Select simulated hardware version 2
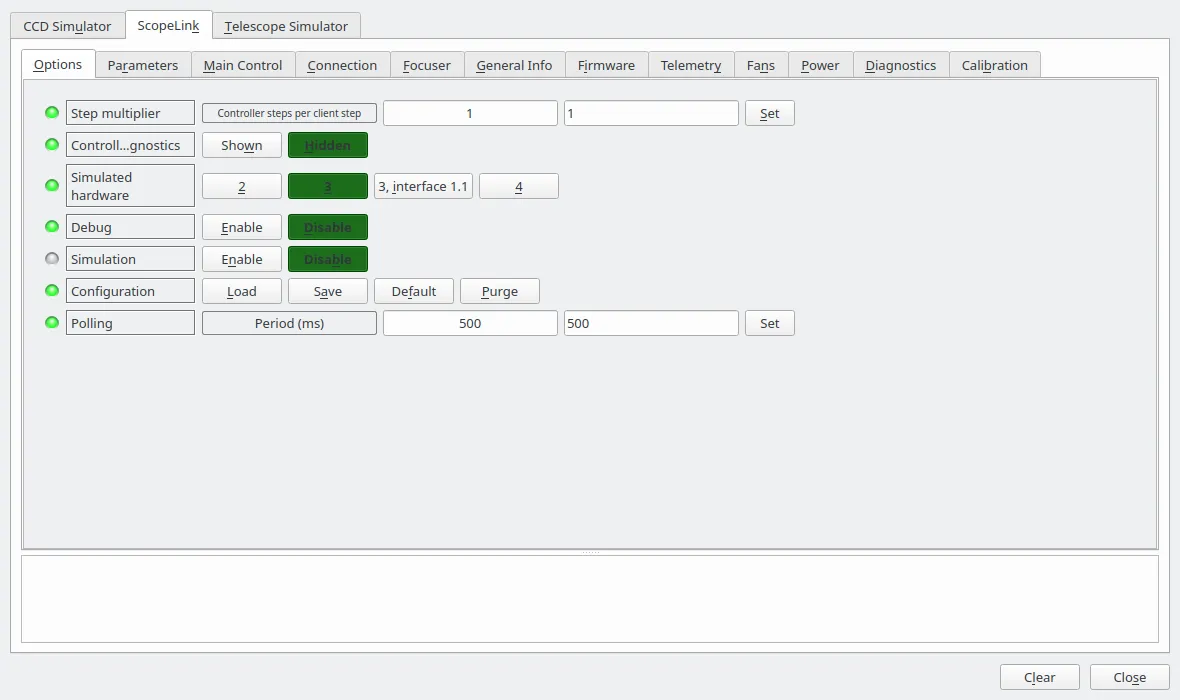The image size is (1180, 700). (x=242, y=186)
